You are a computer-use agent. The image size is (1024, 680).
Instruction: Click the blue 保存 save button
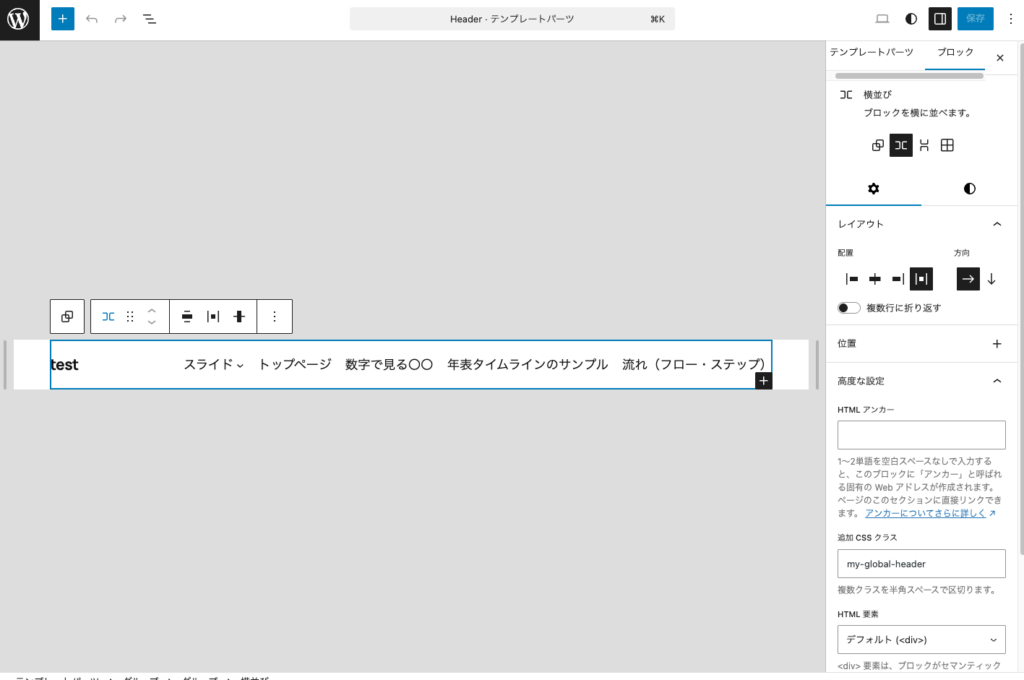point(973,18)
